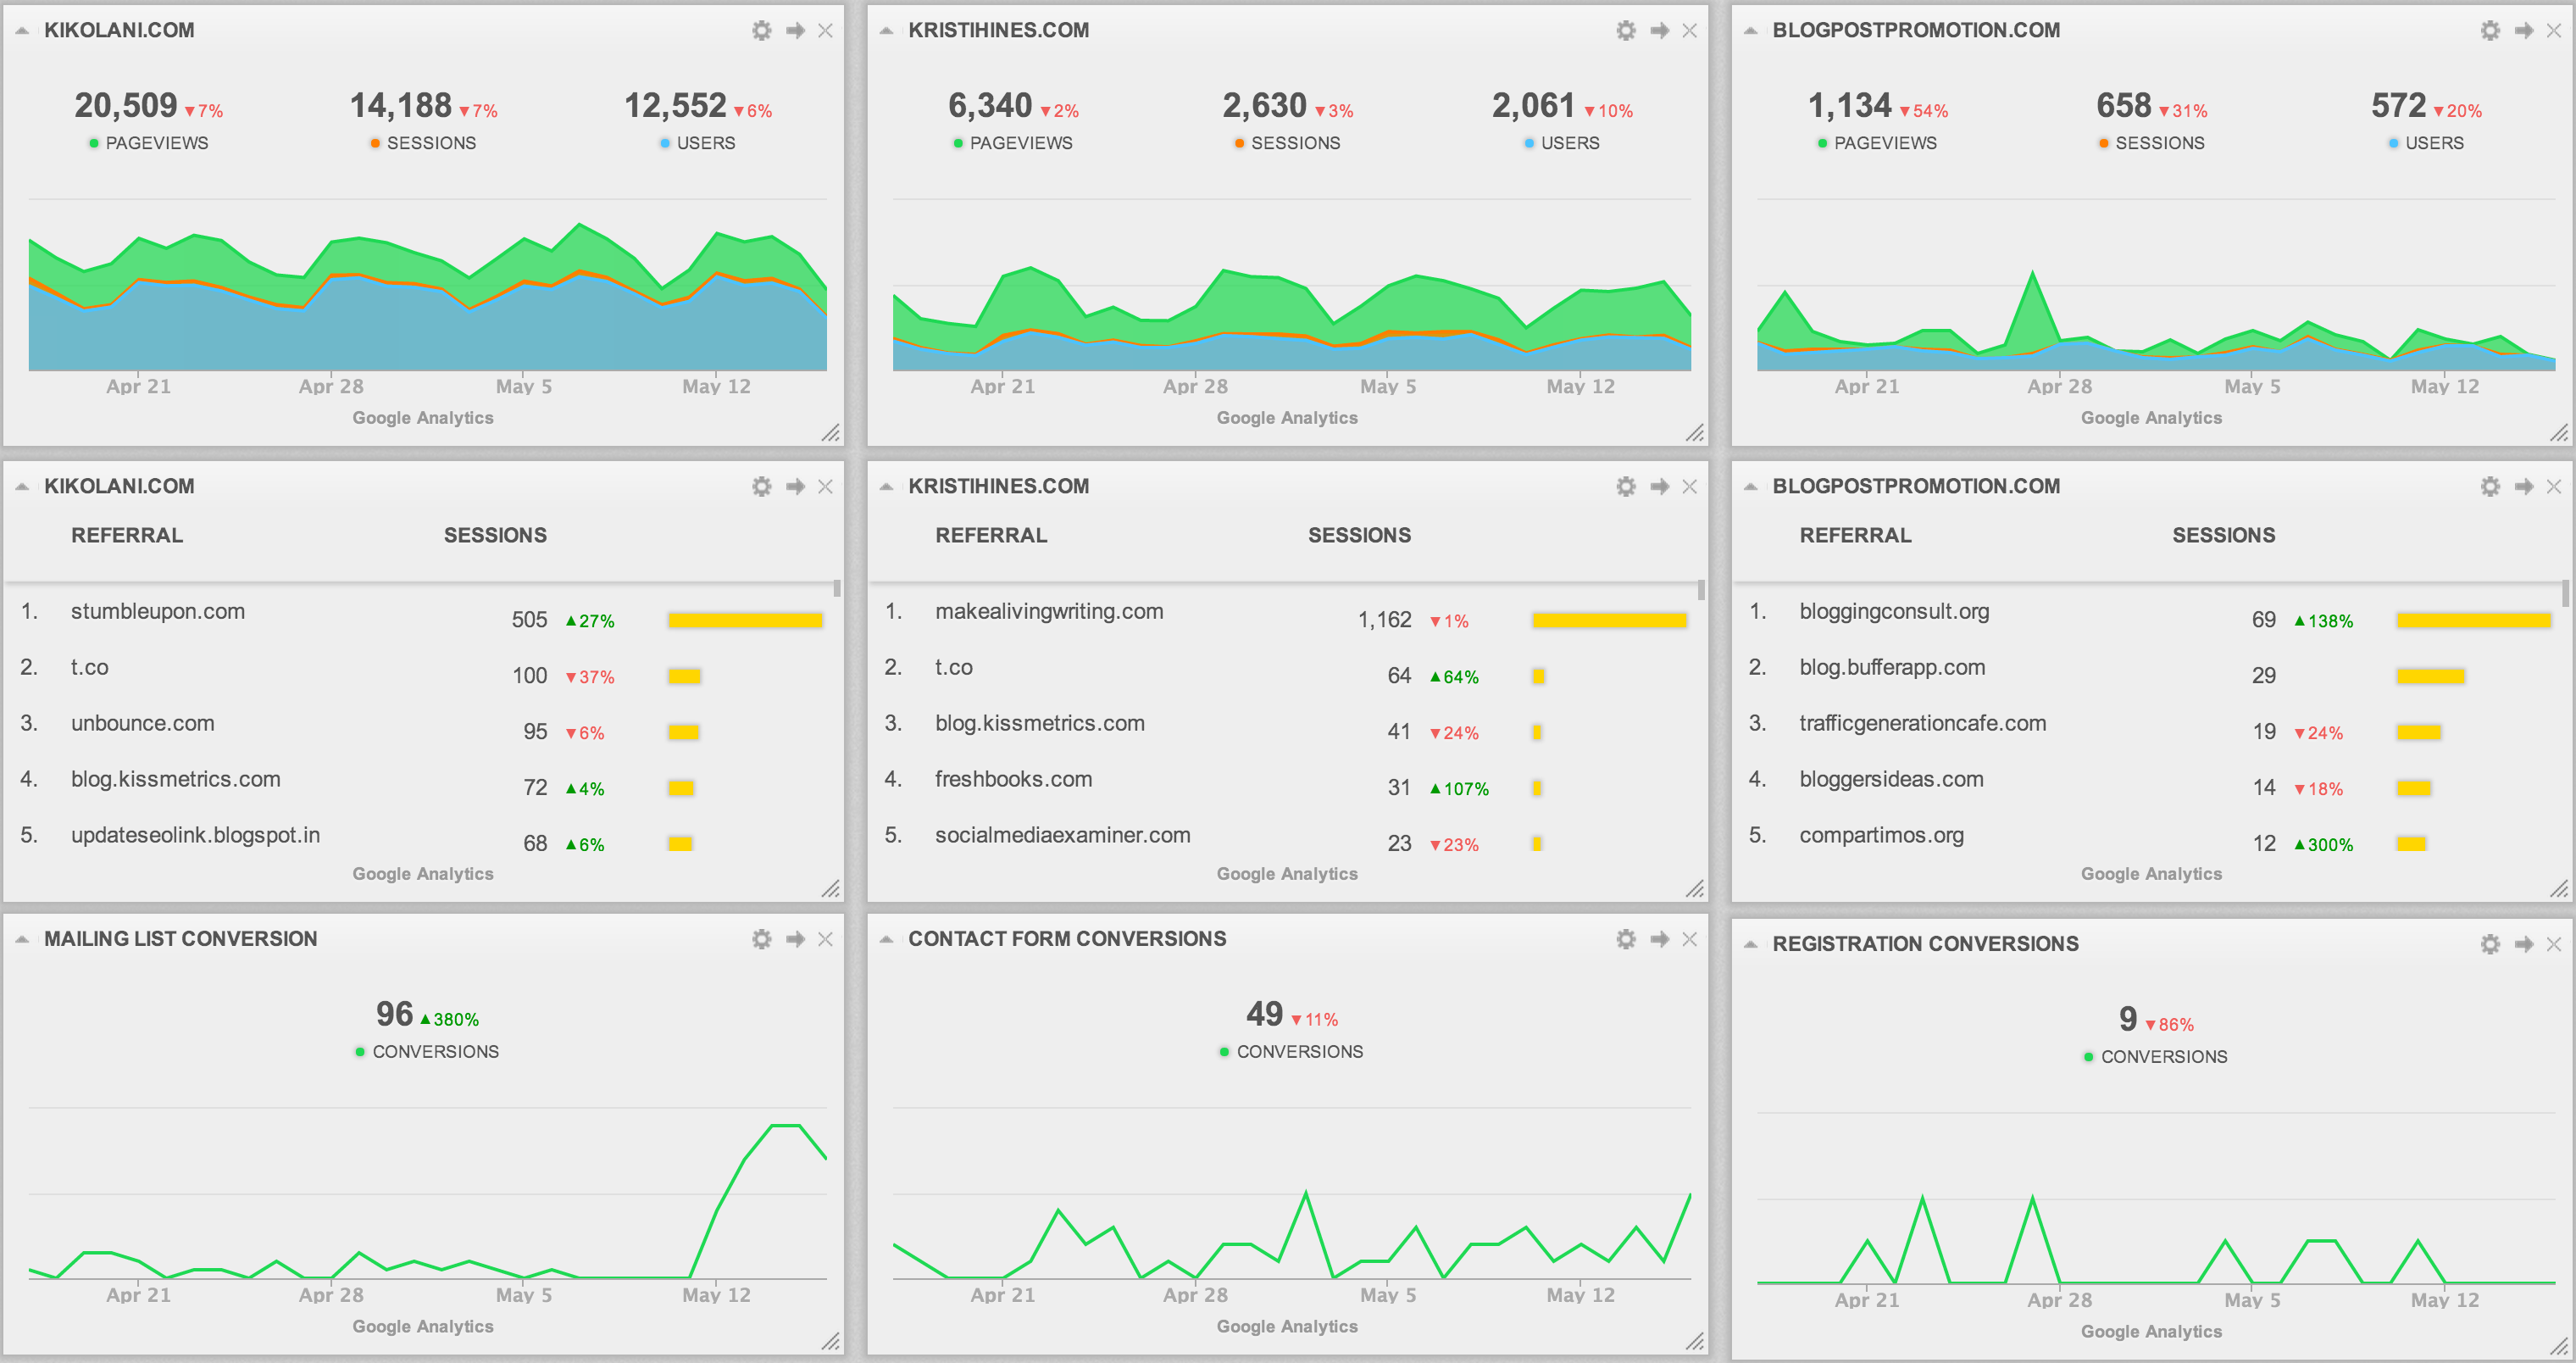
Task: Open gear icon on BLOGPOSTPROMOTION.COM referral widget
Action: (2489, 486)
